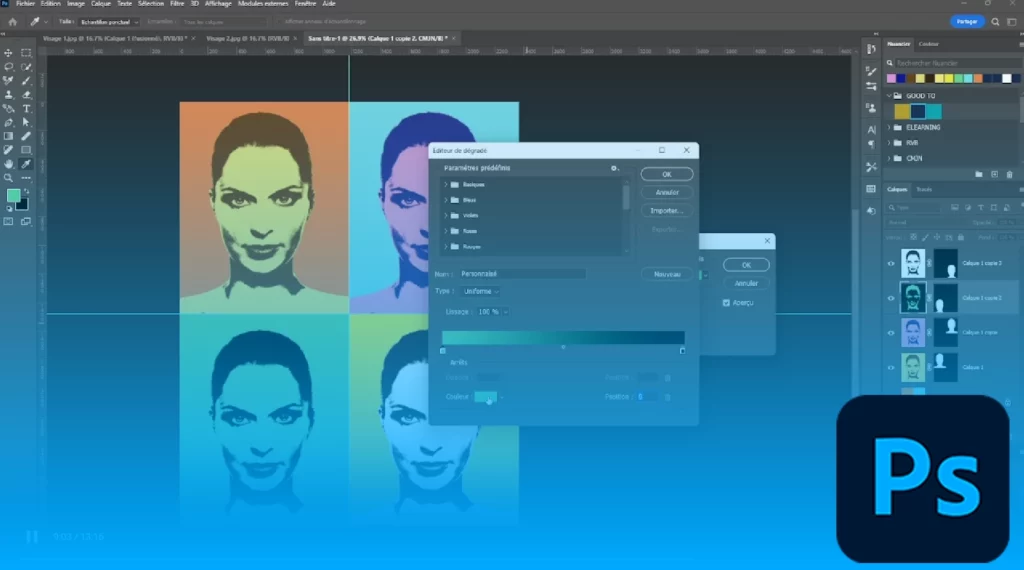
Task: Open the Type Uniforme dropdown
Action: coord(480,291)
